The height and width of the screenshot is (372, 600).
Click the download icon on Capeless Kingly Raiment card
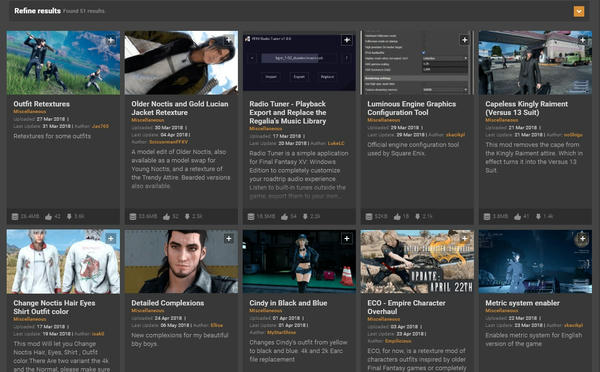tap(538, 217)
